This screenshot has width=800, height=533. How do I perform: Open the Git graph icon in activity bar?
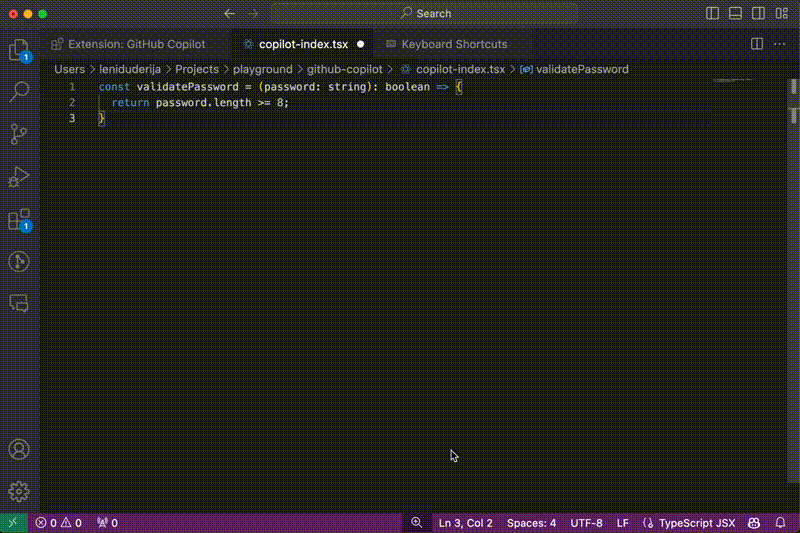[x=19, y=262]
